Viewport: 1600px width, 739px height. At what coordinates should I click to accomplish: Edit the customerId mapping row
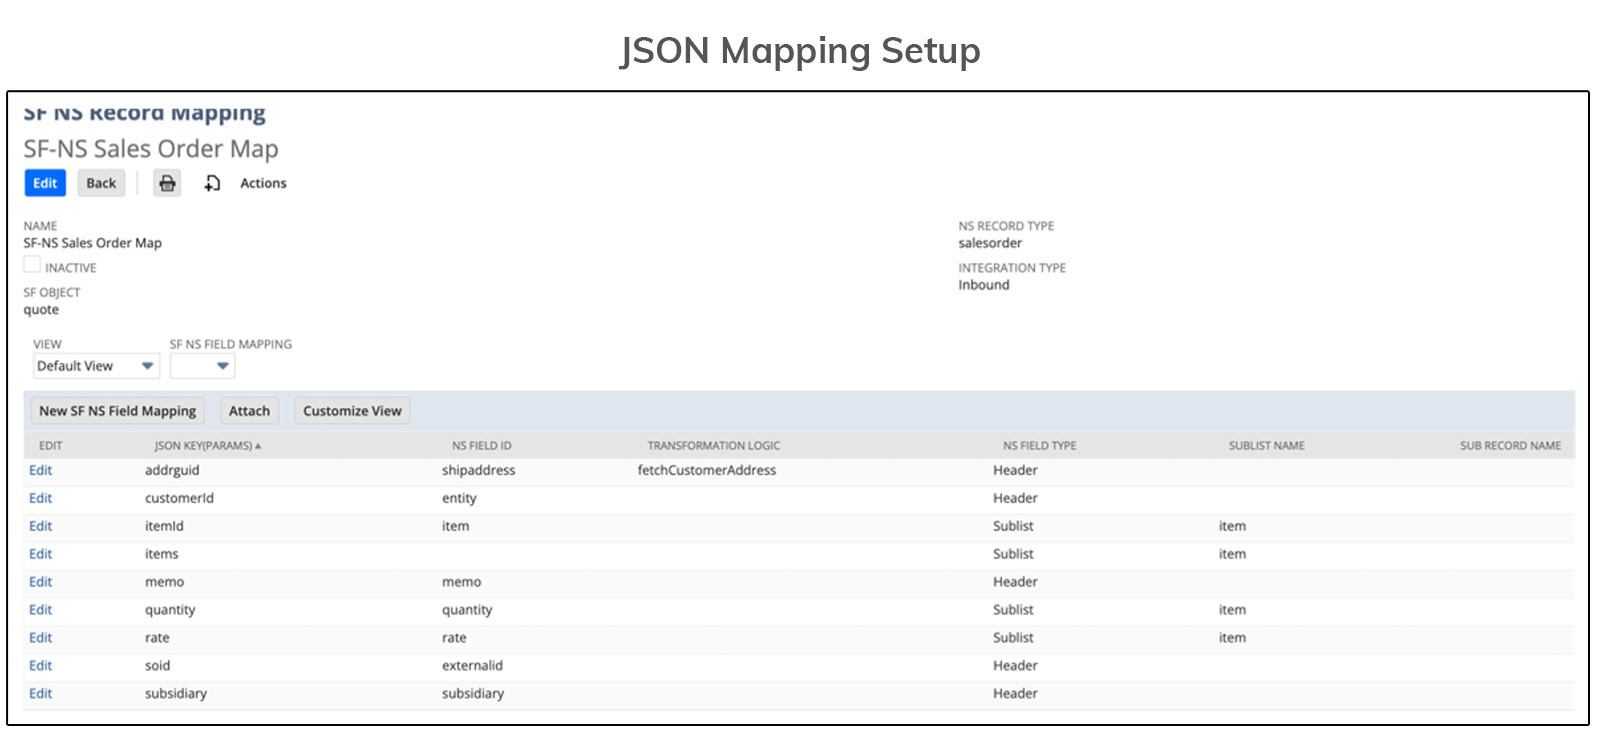[40, 498]
